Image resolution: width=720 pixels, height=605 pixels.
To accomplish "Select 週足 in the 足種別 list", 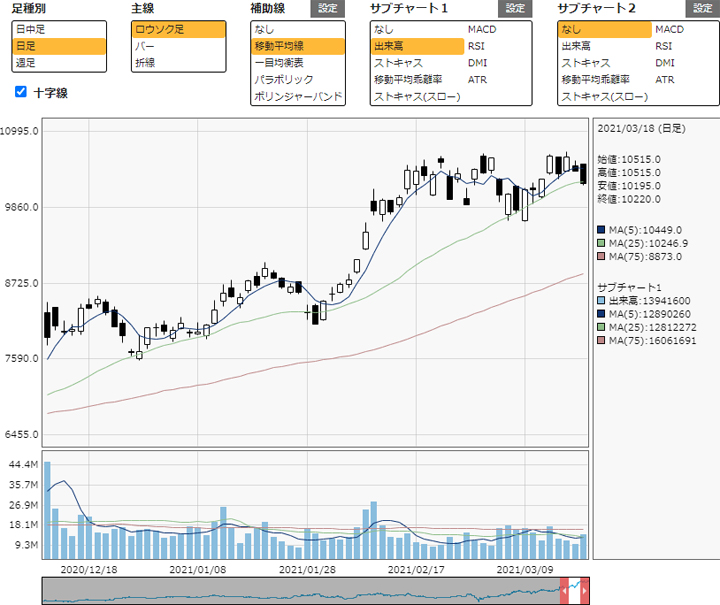I will [x=59, y=63].
